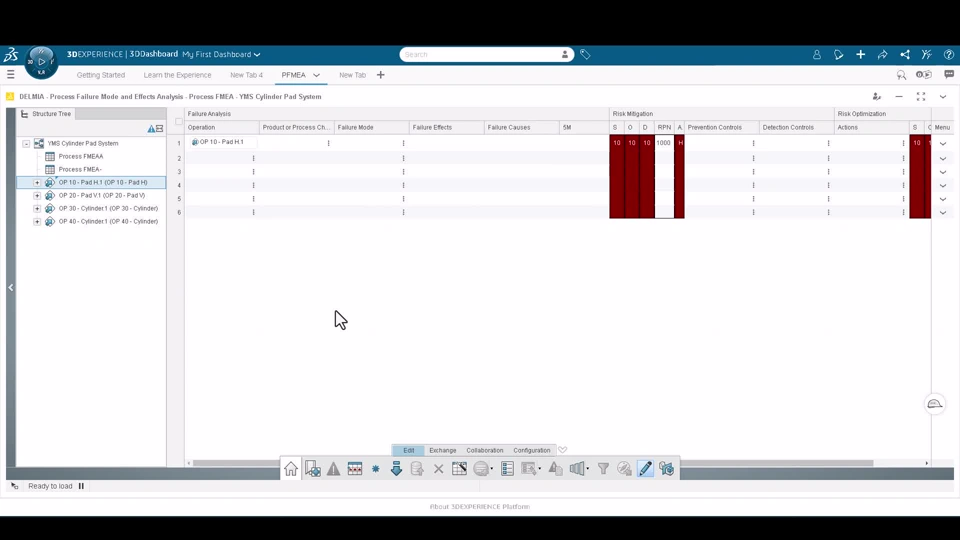
Task: Select the Collaboration toolbar tab
Action: (484, 450)
